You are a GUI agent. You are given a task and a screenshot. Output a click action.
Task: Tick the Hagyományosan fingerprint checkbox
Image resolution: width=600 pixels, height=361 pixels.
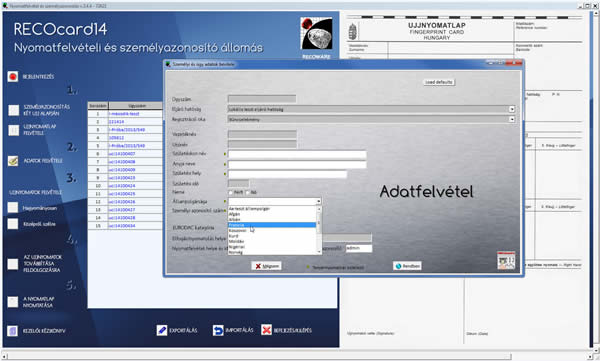(13, 207)
